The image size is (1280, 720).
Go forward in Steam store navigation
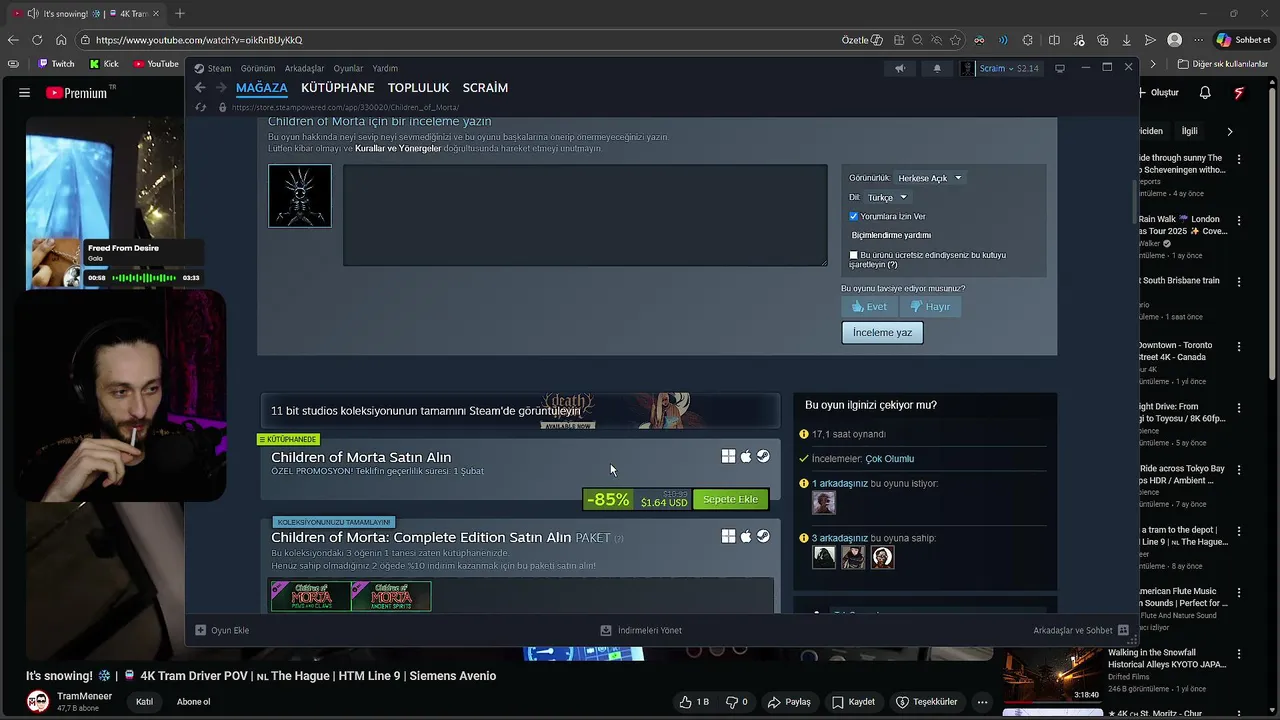(221, 88)
